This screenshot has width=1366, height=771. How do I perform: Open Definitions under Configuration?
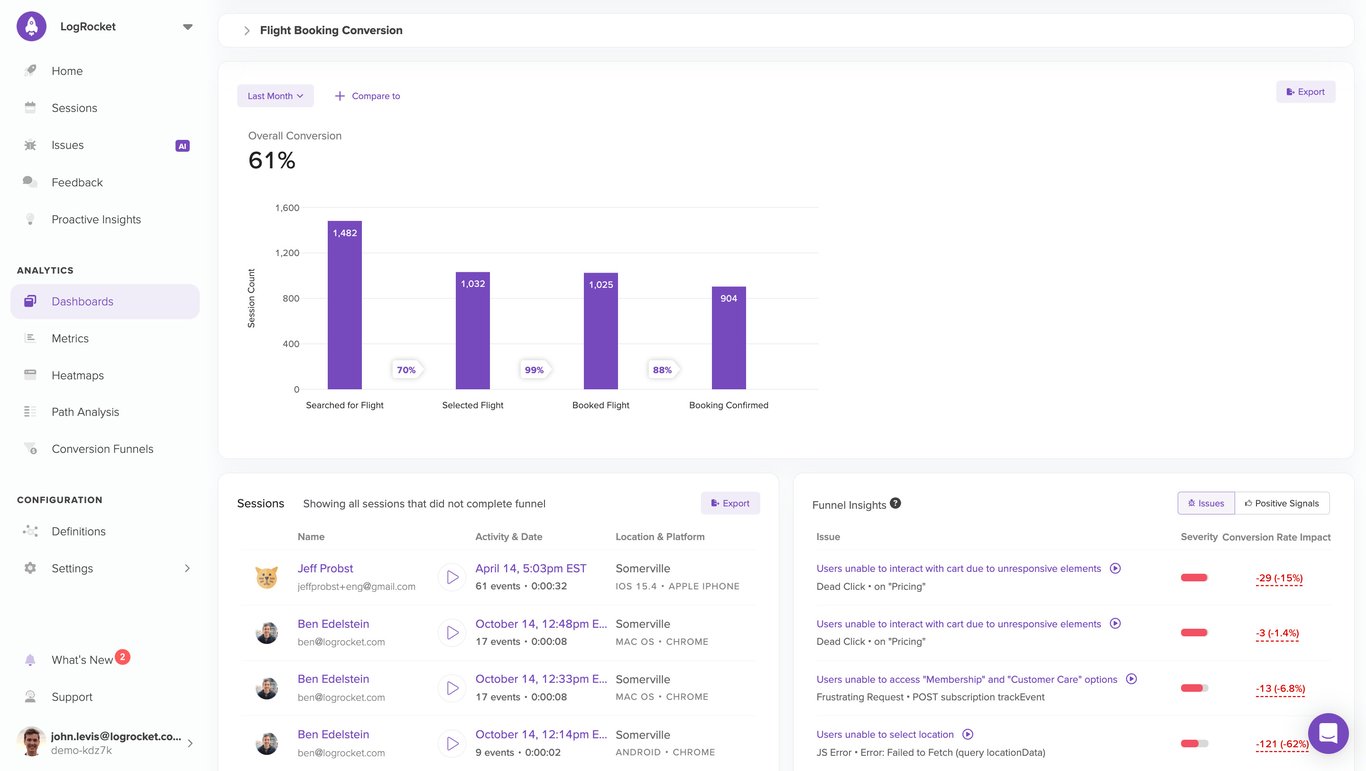pyautogui.click(x=78, y=531)
